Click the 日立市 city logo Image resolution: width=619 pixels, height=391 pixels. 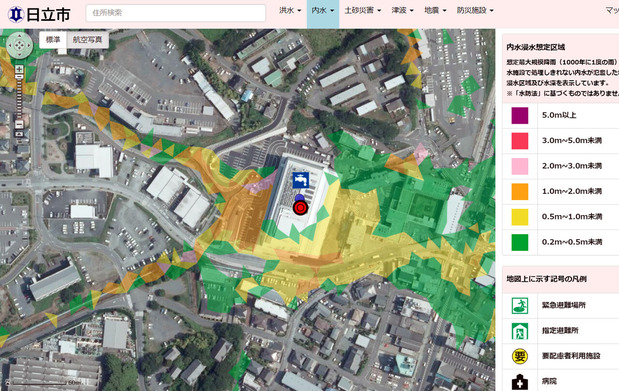click(39, 15)
